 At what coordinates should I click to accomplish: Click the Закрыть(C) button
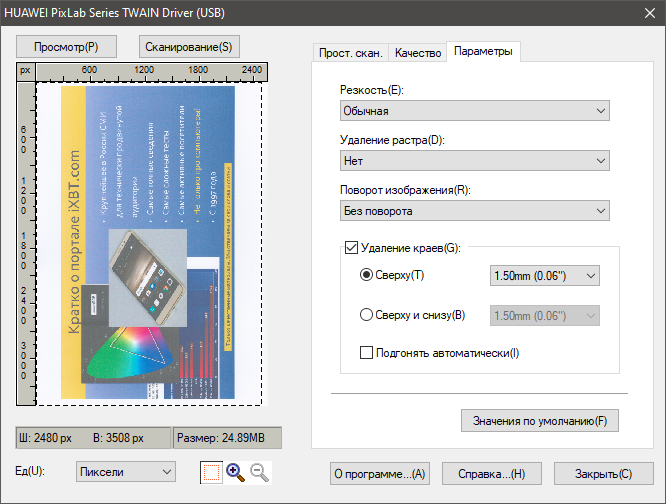(604, 473)
